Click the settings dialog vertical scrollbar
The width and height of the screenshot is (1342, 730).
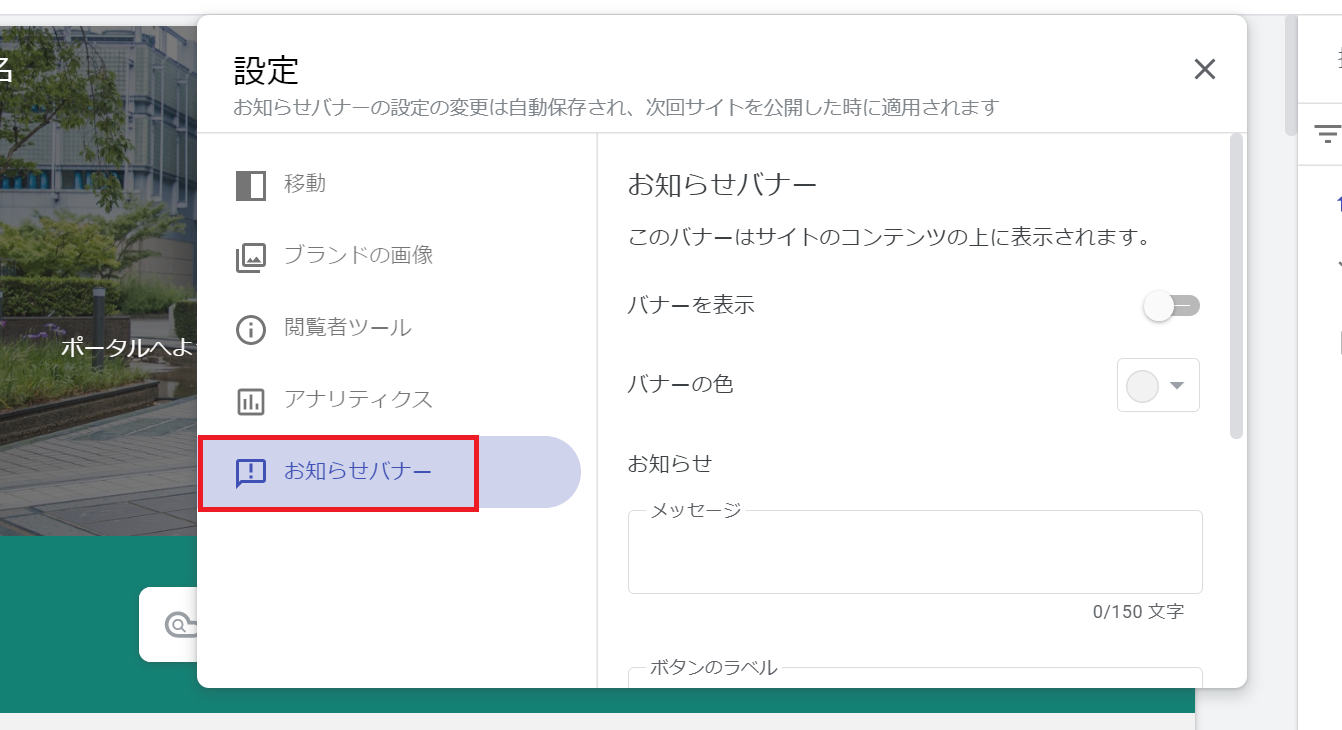pyautogui.click(x=1236, y=288)
